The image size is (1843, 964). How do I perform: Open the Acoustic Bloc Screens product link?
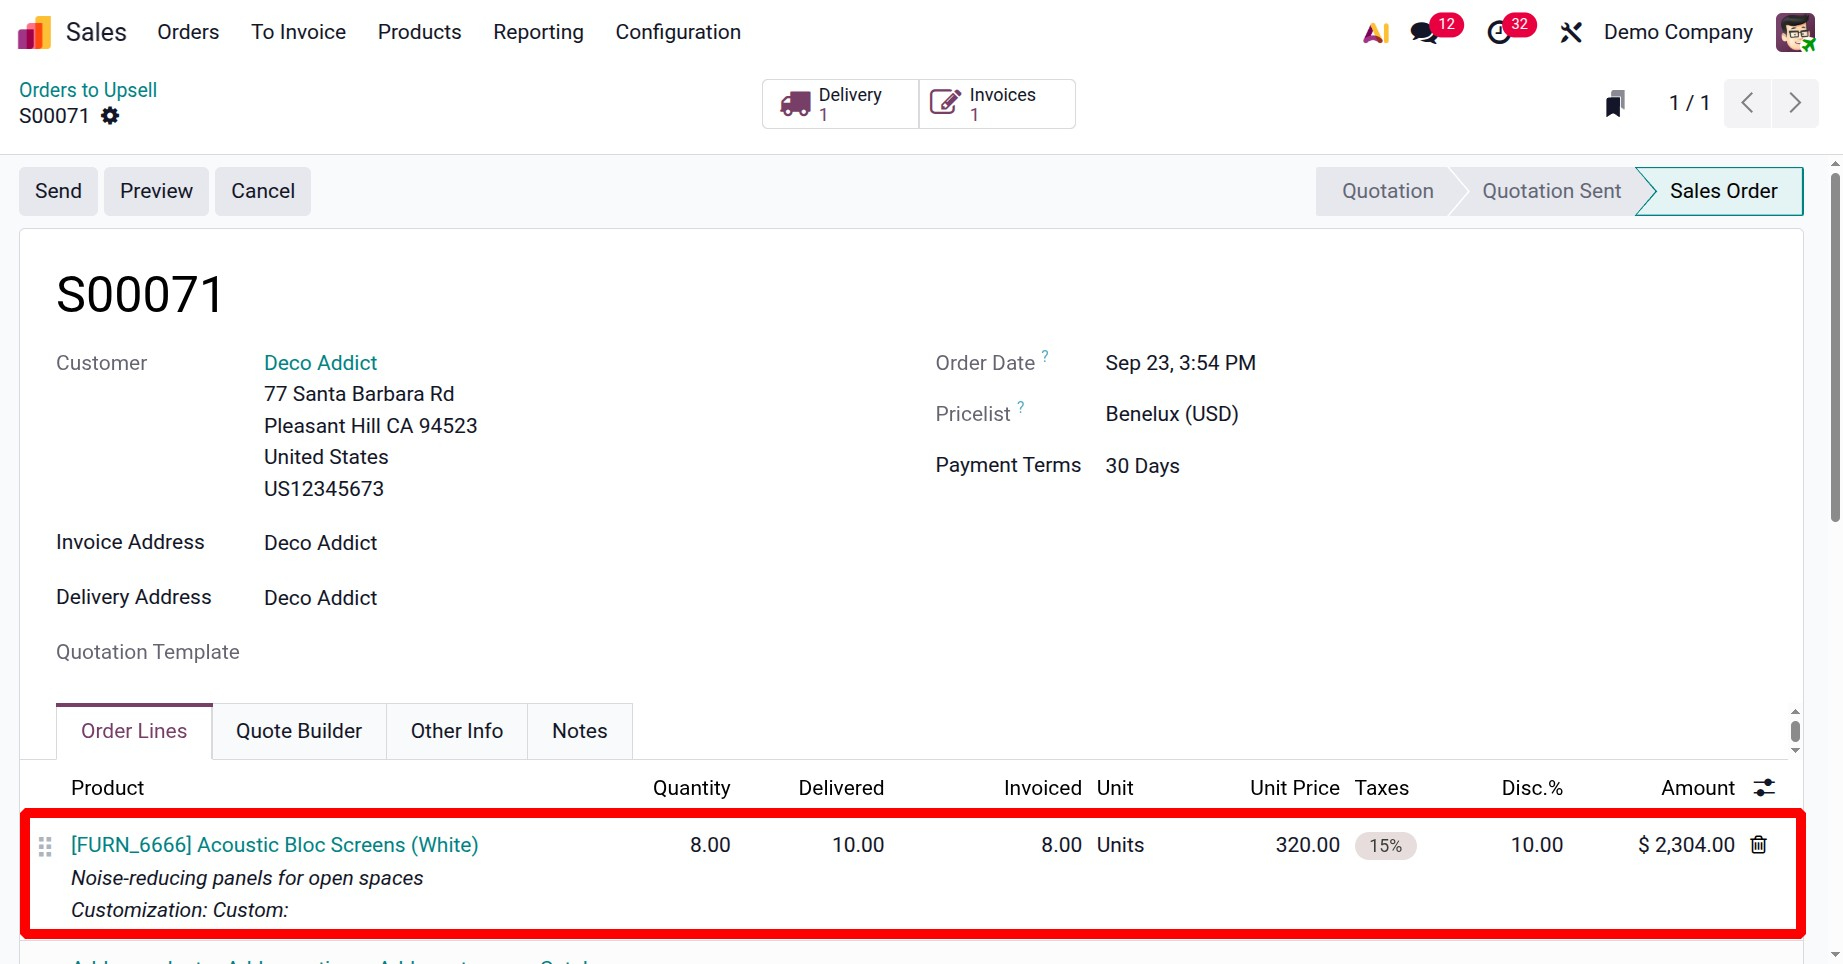pyautogui.click(x=274, y=845)
